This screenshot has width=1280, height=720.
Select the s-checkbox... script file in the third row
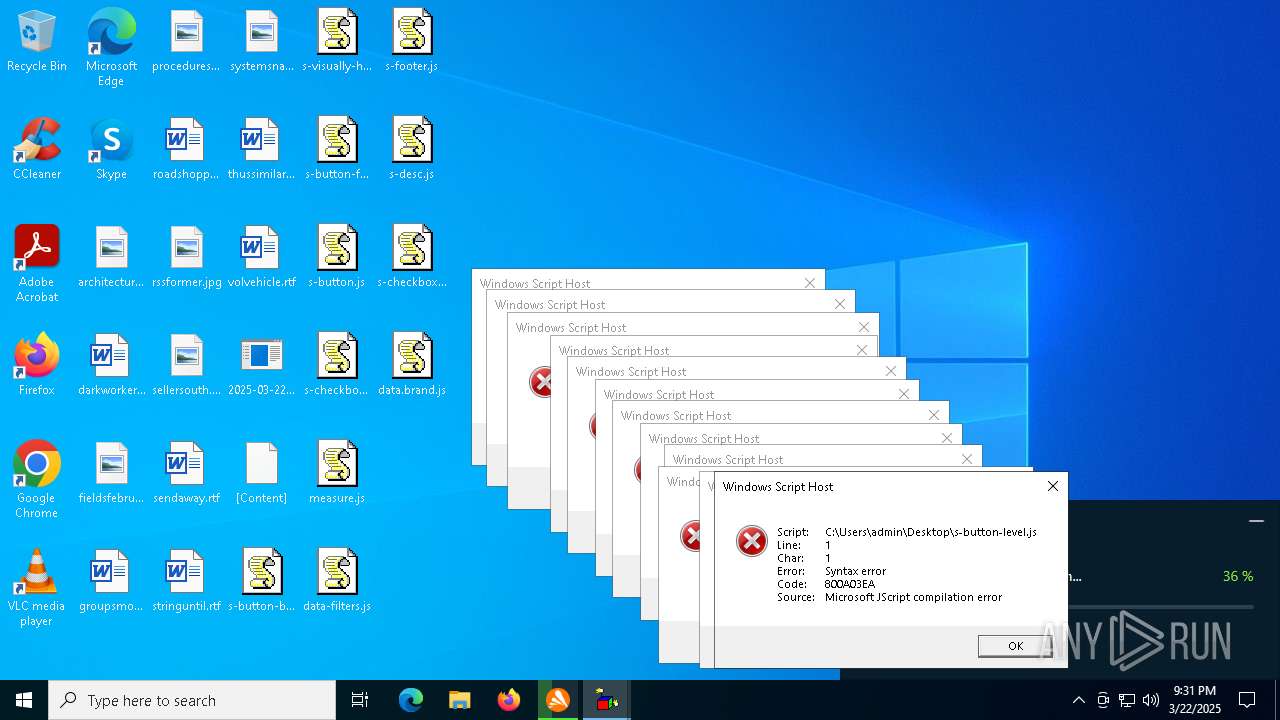(x=412, y=258)
